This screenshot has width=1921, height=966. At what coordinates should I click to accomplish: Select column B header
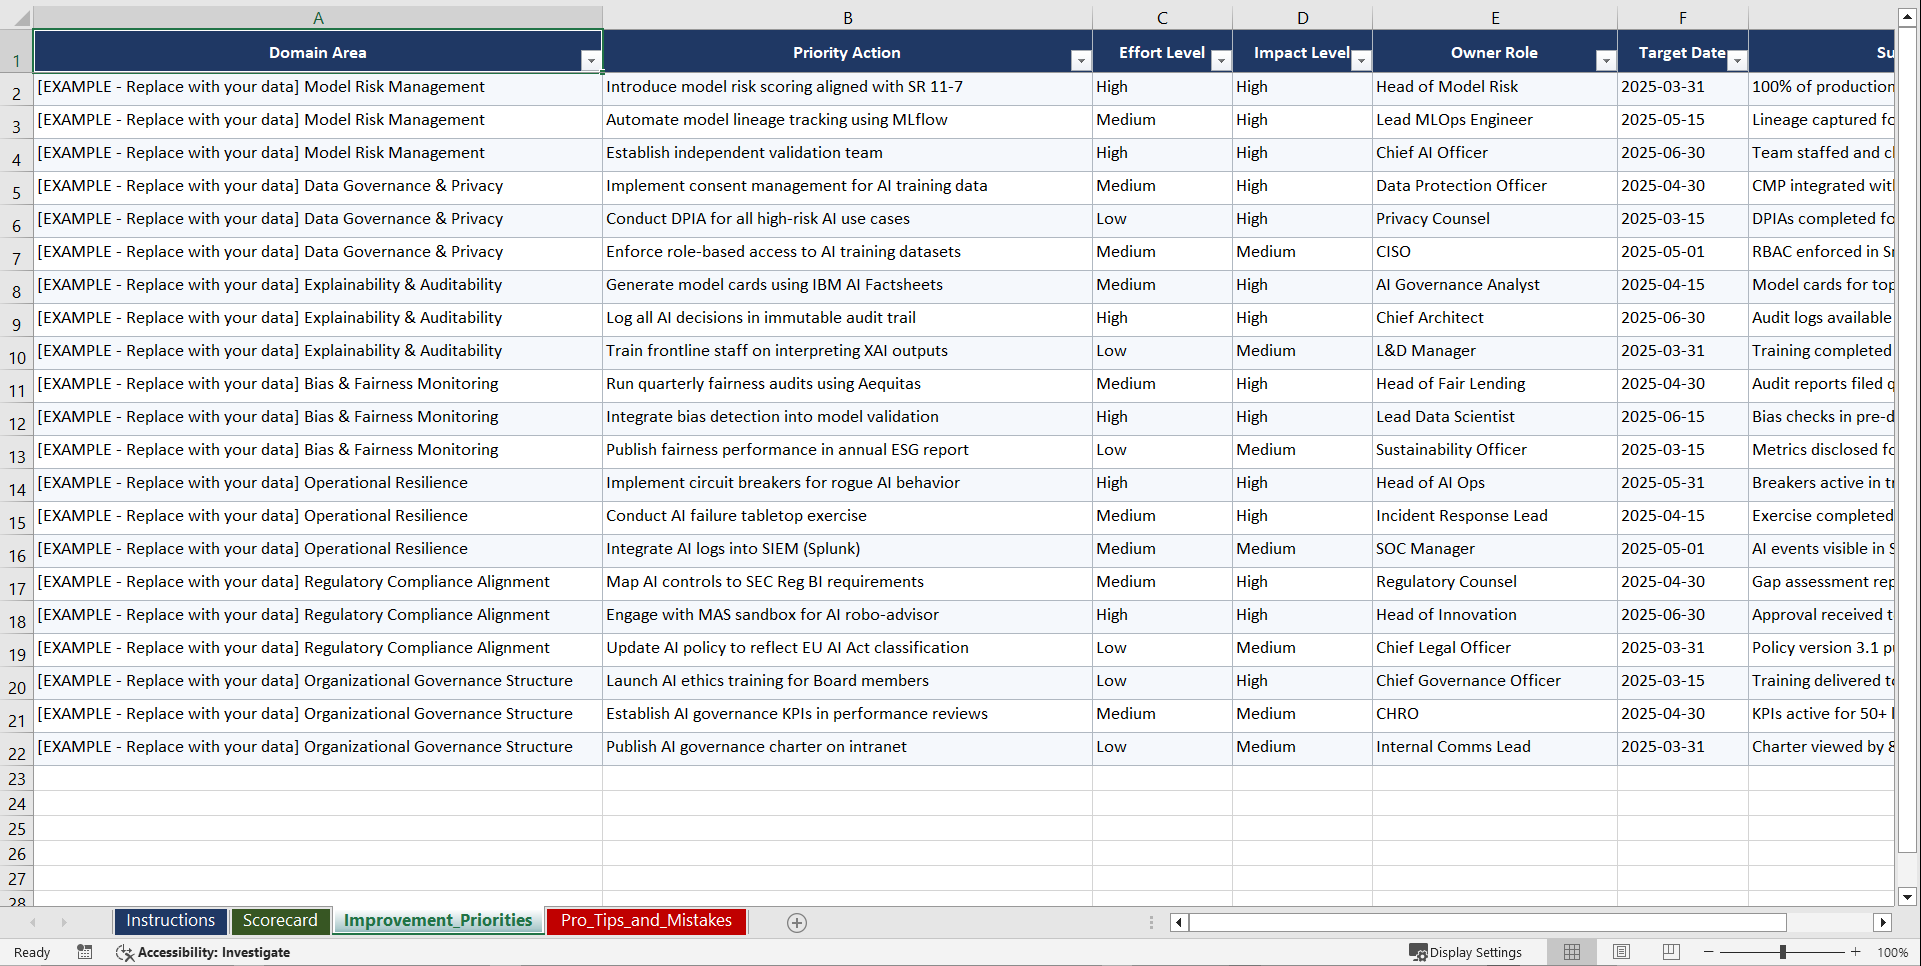[847, 17]
